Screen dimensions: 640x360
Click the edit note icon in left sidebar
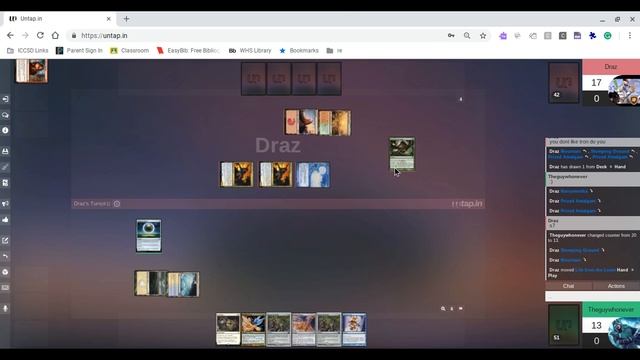click(x=5, y=240)
